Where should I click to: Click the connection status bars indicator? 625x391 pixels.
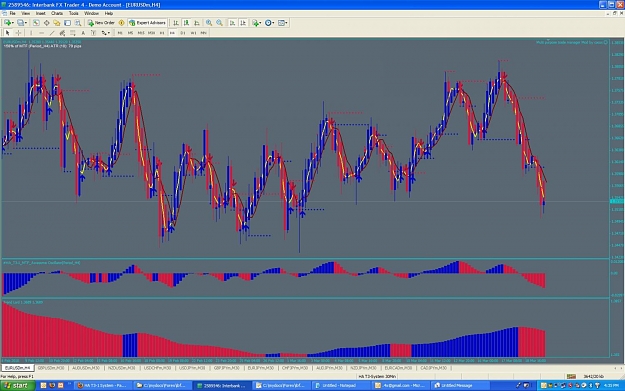pos(571,376)
